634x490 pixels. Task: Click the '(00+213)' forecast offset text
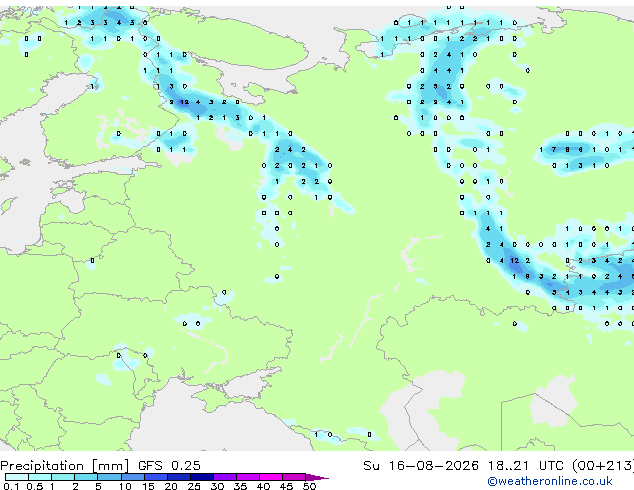point(603,466)
